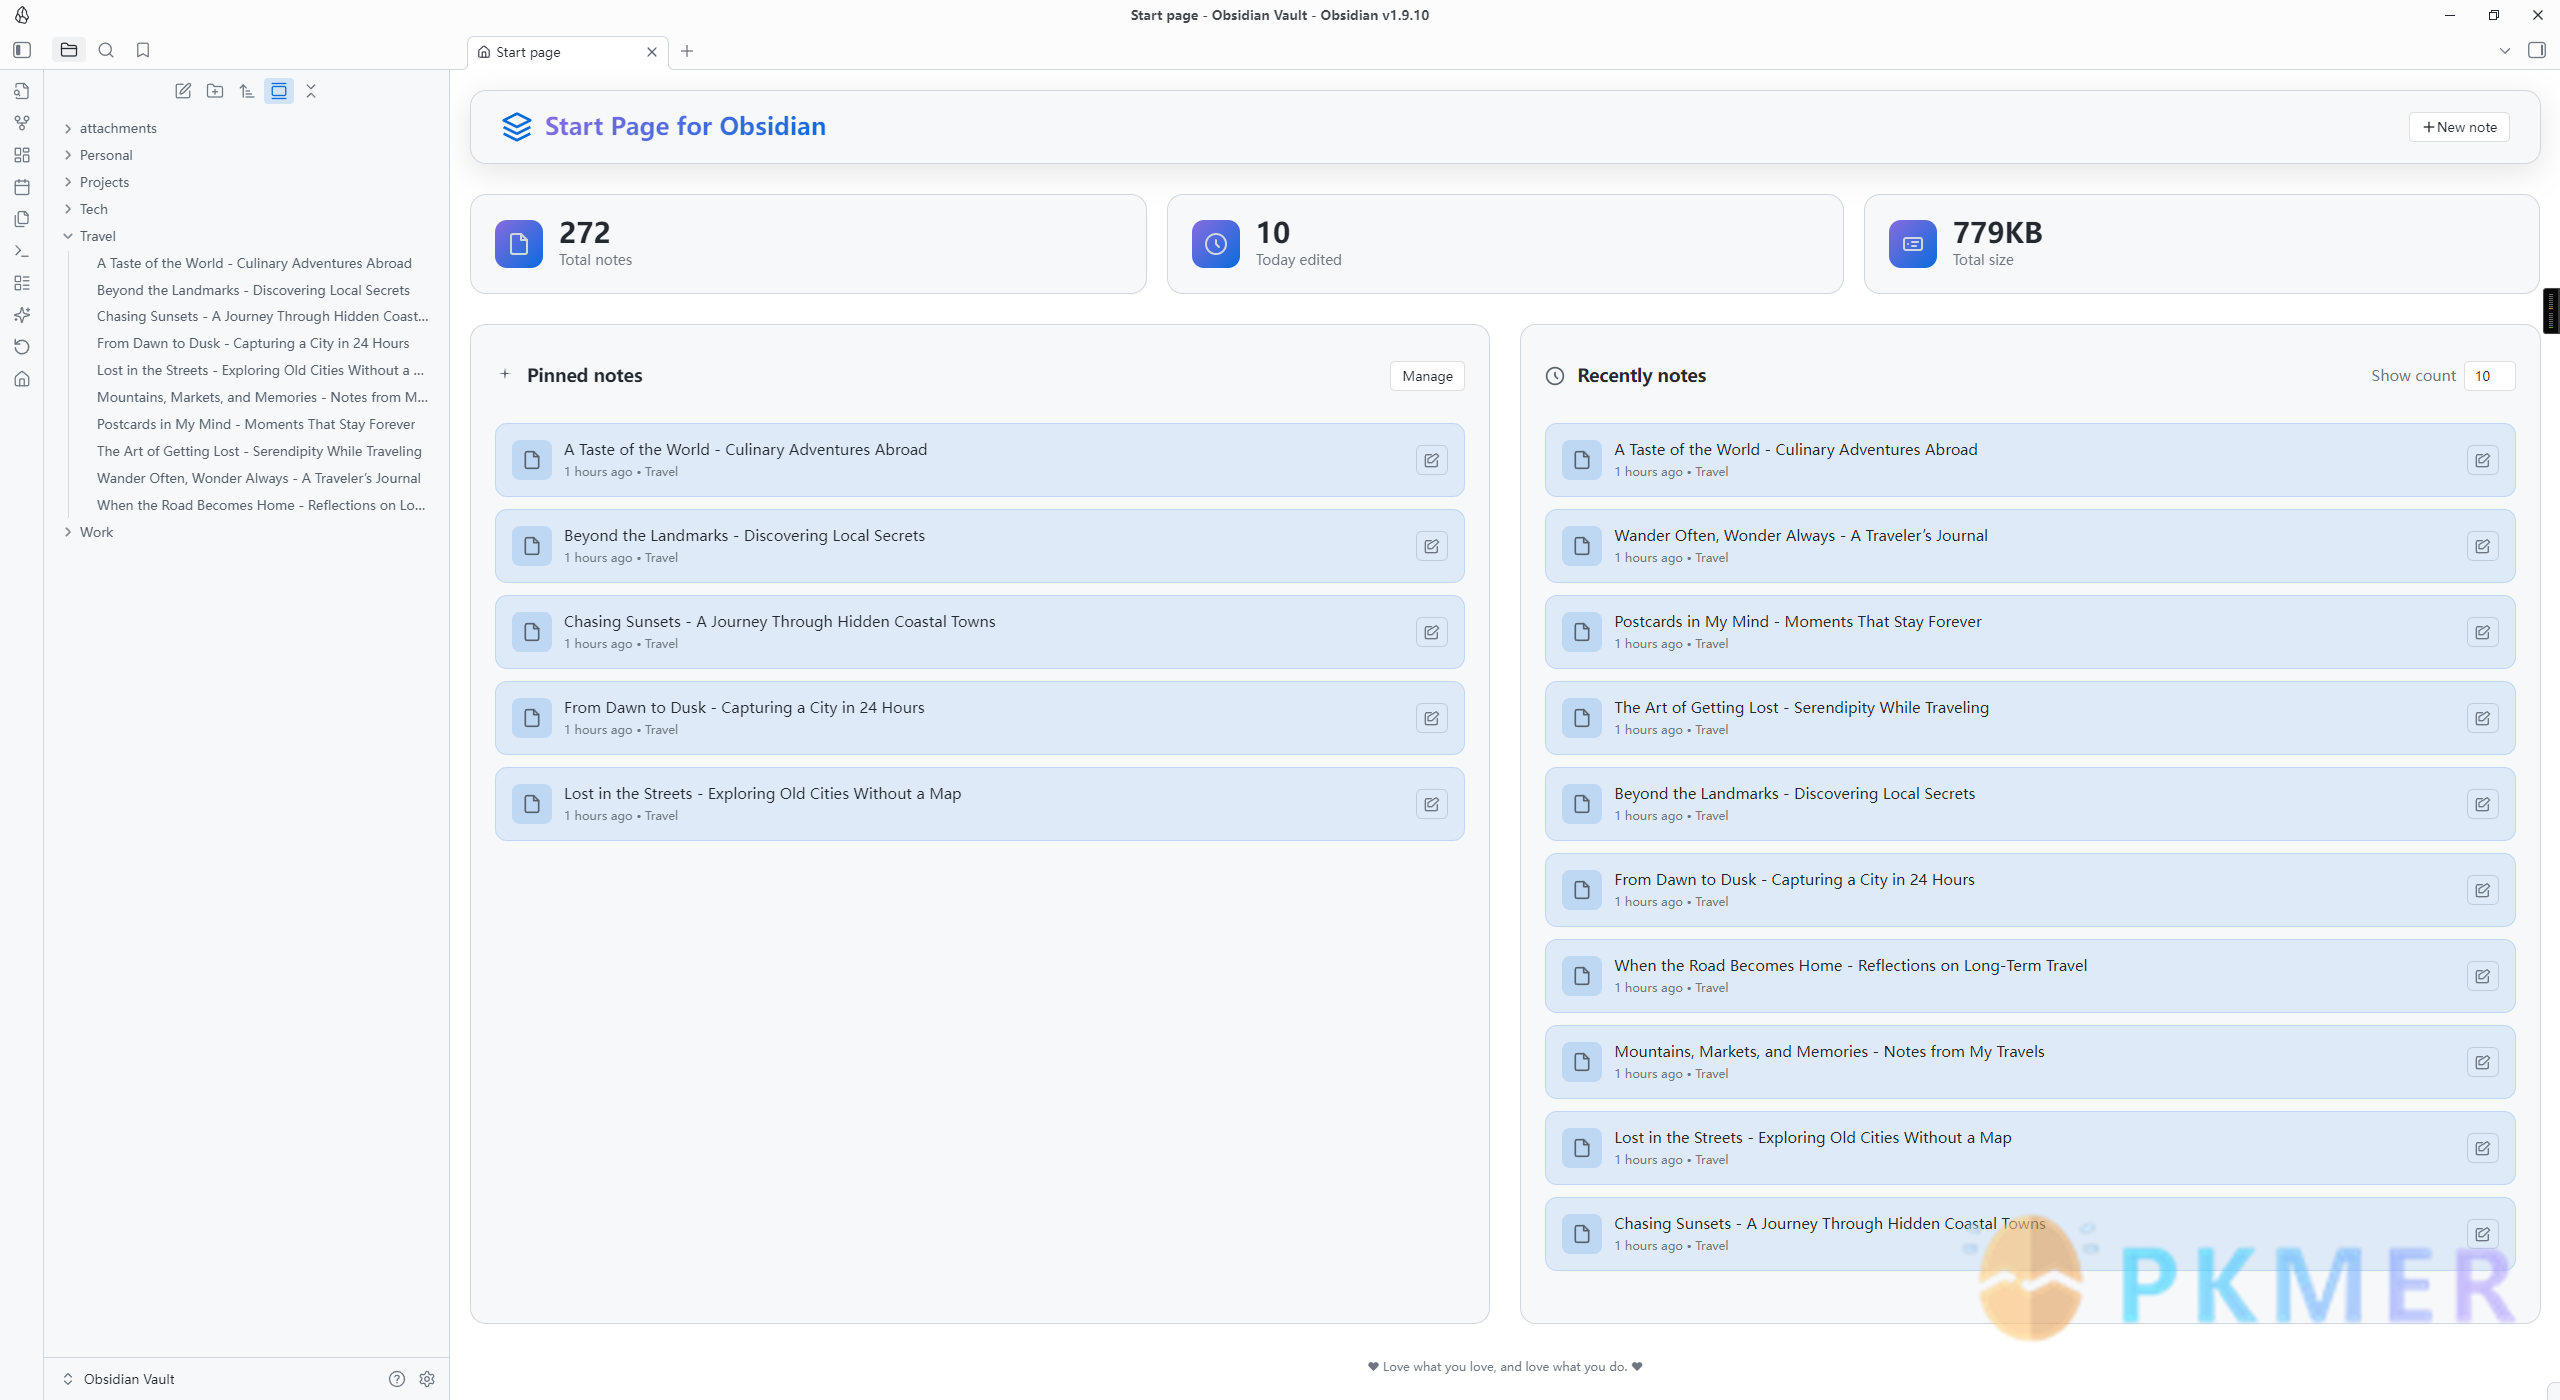Open the graph view from ribbon
The width and height of the screenshot is (2560, 1400).
[22, 123]
